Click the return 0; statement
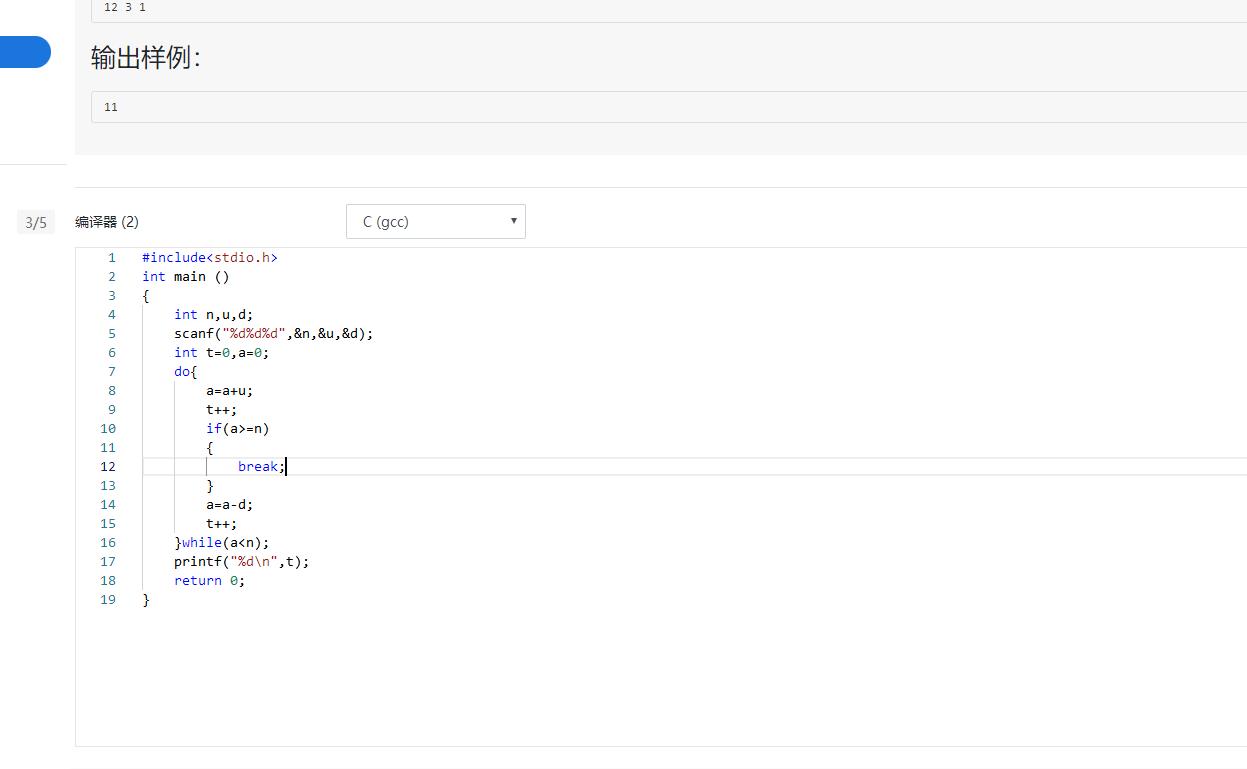Viewport: 1247px width, 769px height. [209, 581]
